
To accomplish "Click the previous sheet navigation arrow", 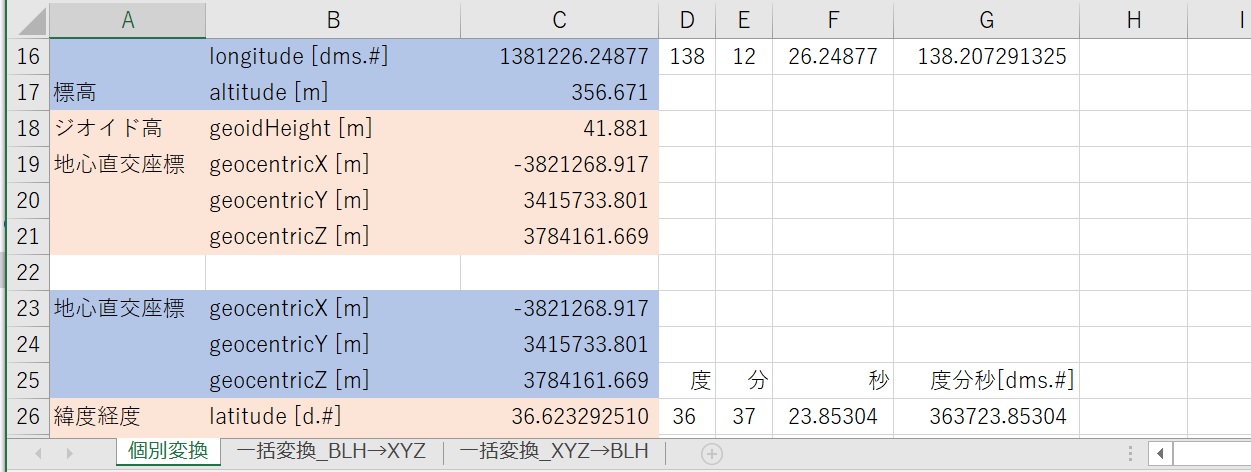I will coord(39,453).
